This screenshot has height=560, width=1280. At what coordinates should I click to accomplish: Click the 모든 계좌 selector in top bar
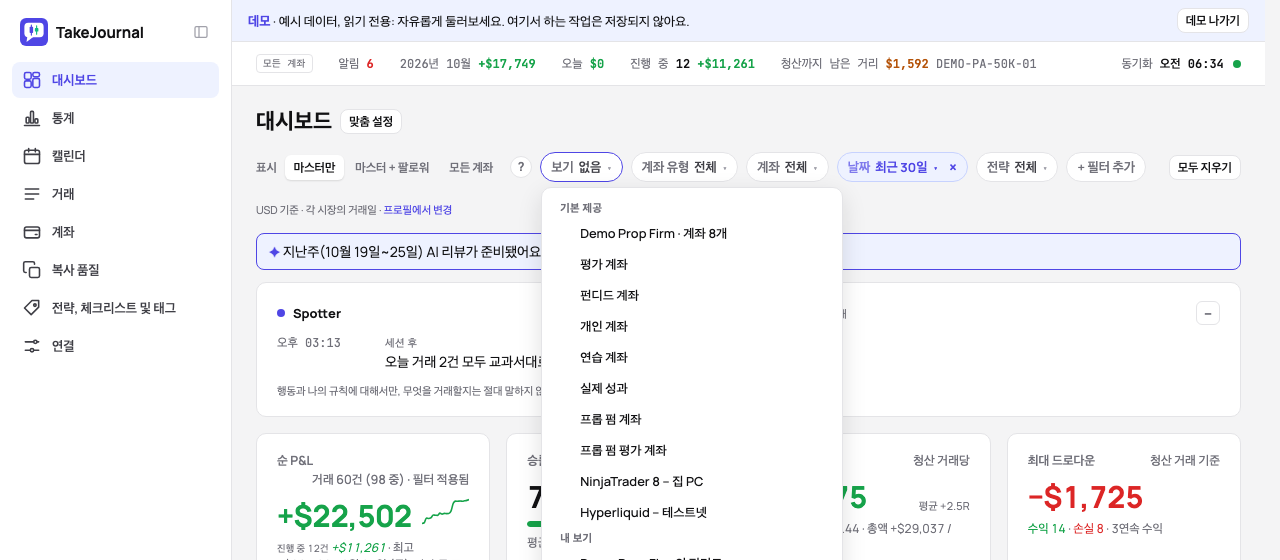(285, 64)
